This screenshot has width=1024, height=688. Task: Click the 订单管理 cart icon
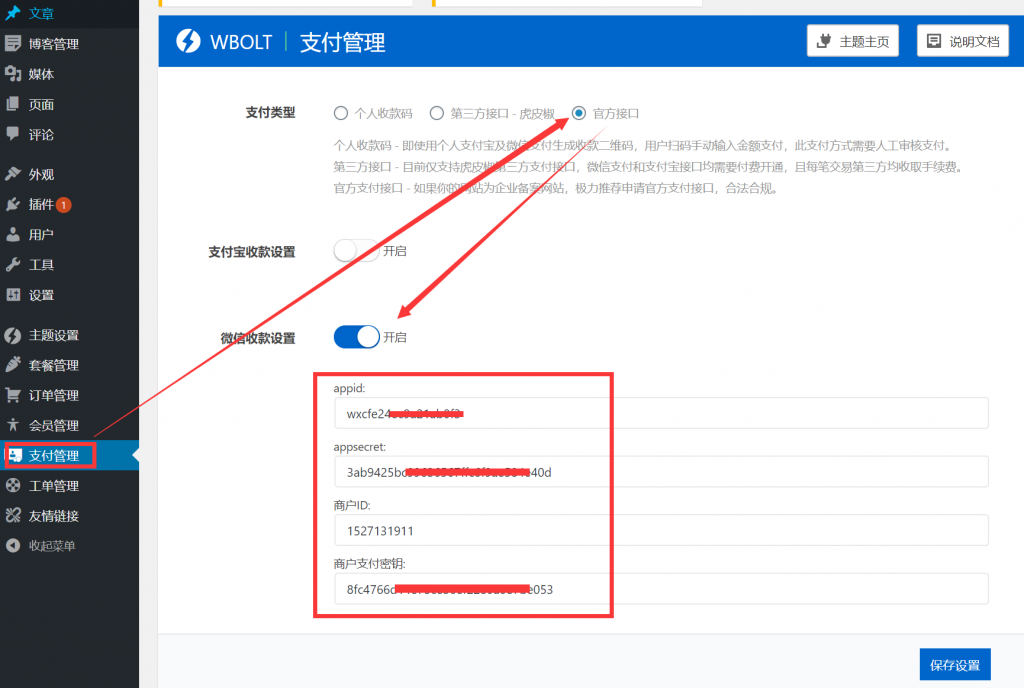[x=13, y=395]
